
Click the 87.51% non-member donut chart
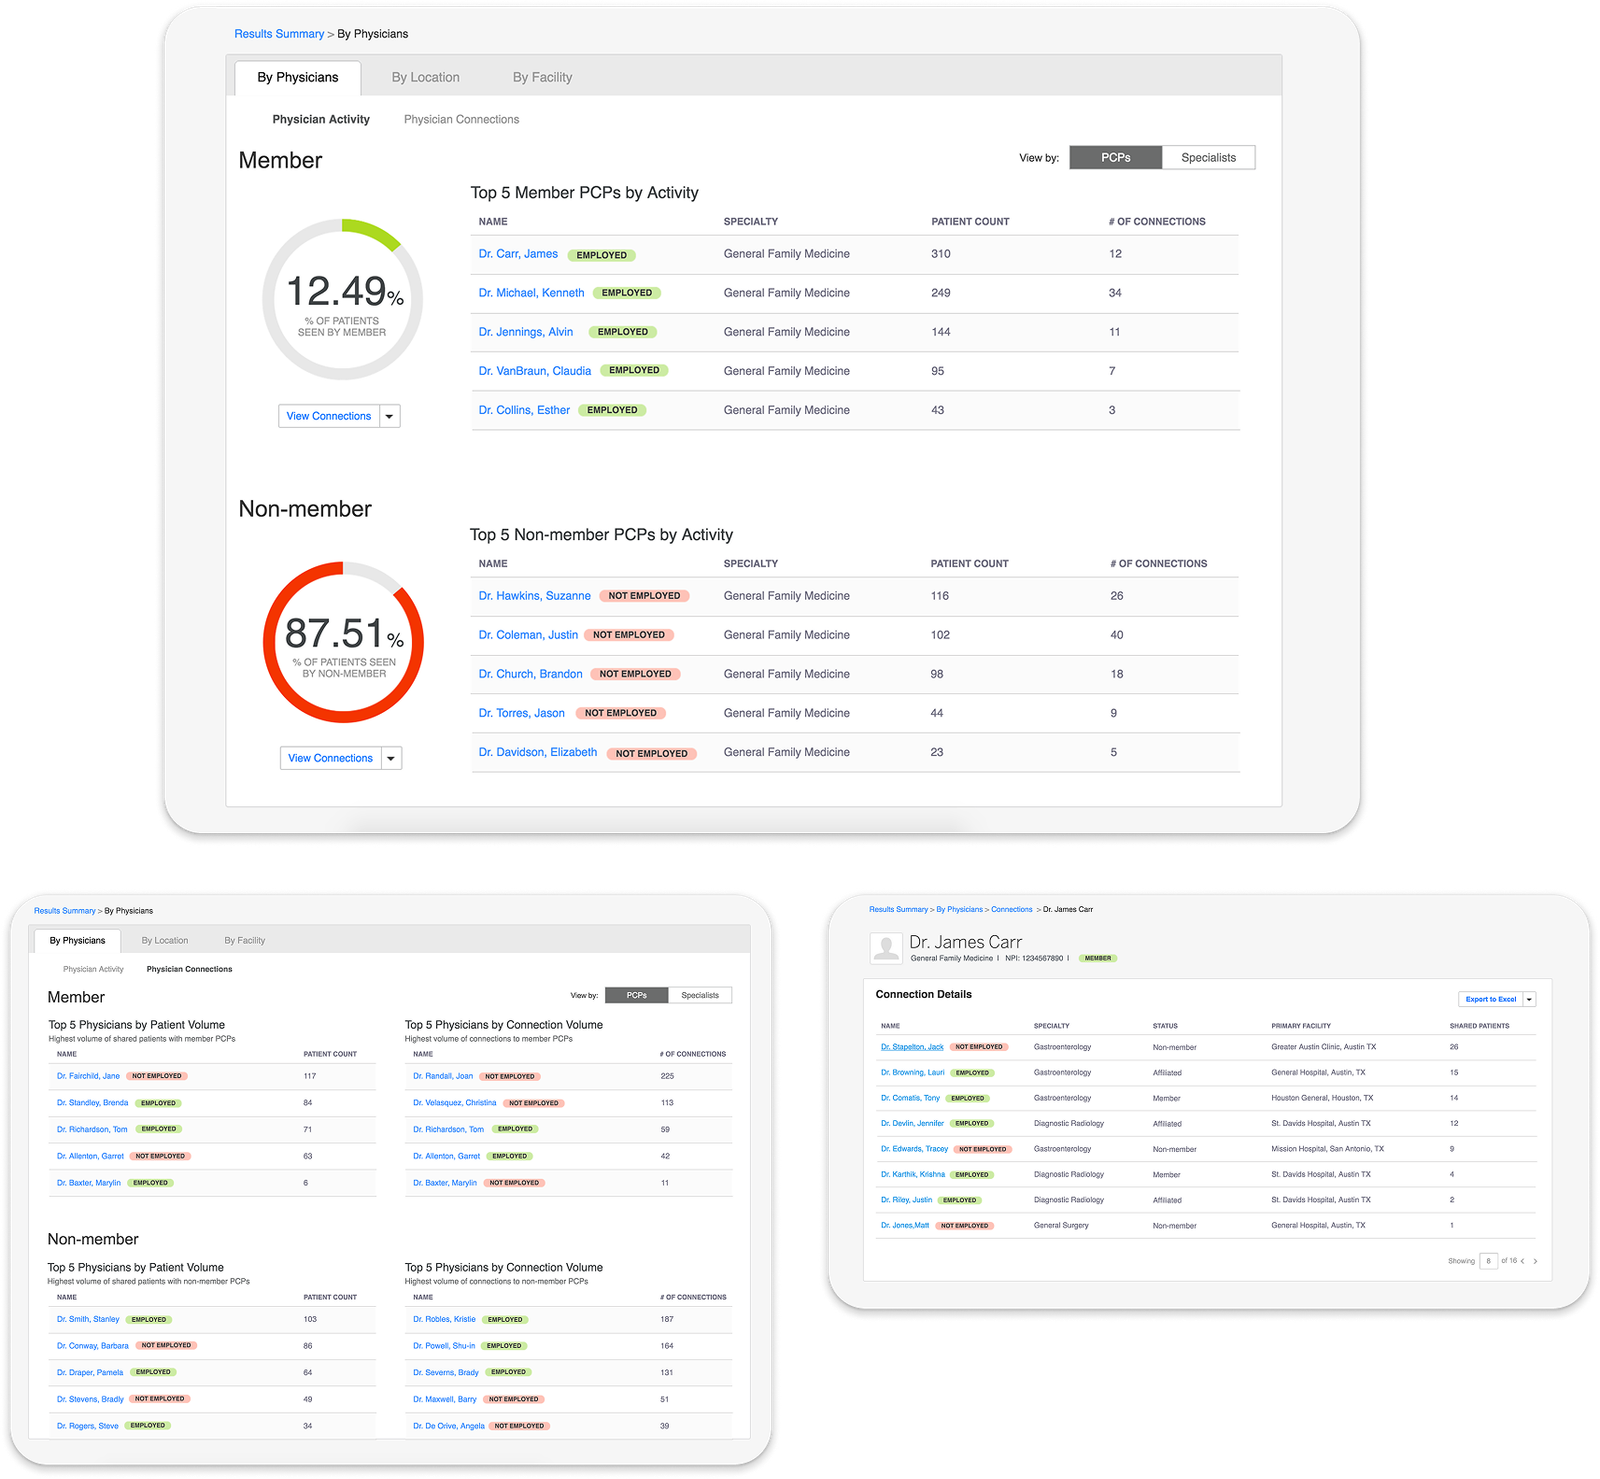click(x=343, y=642)
